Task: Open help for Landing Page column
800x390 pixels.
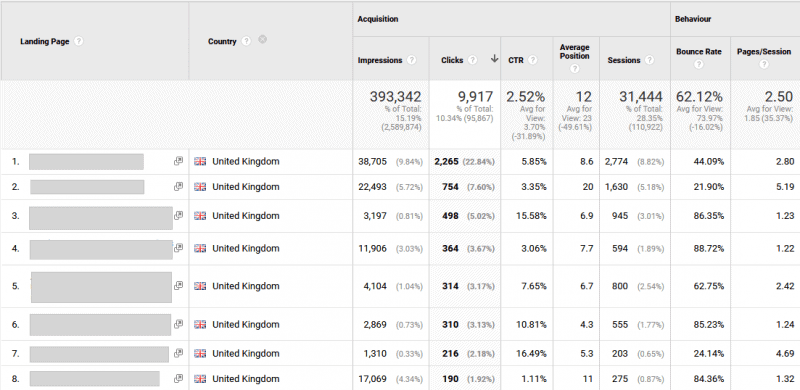Action: pos(78,41)
